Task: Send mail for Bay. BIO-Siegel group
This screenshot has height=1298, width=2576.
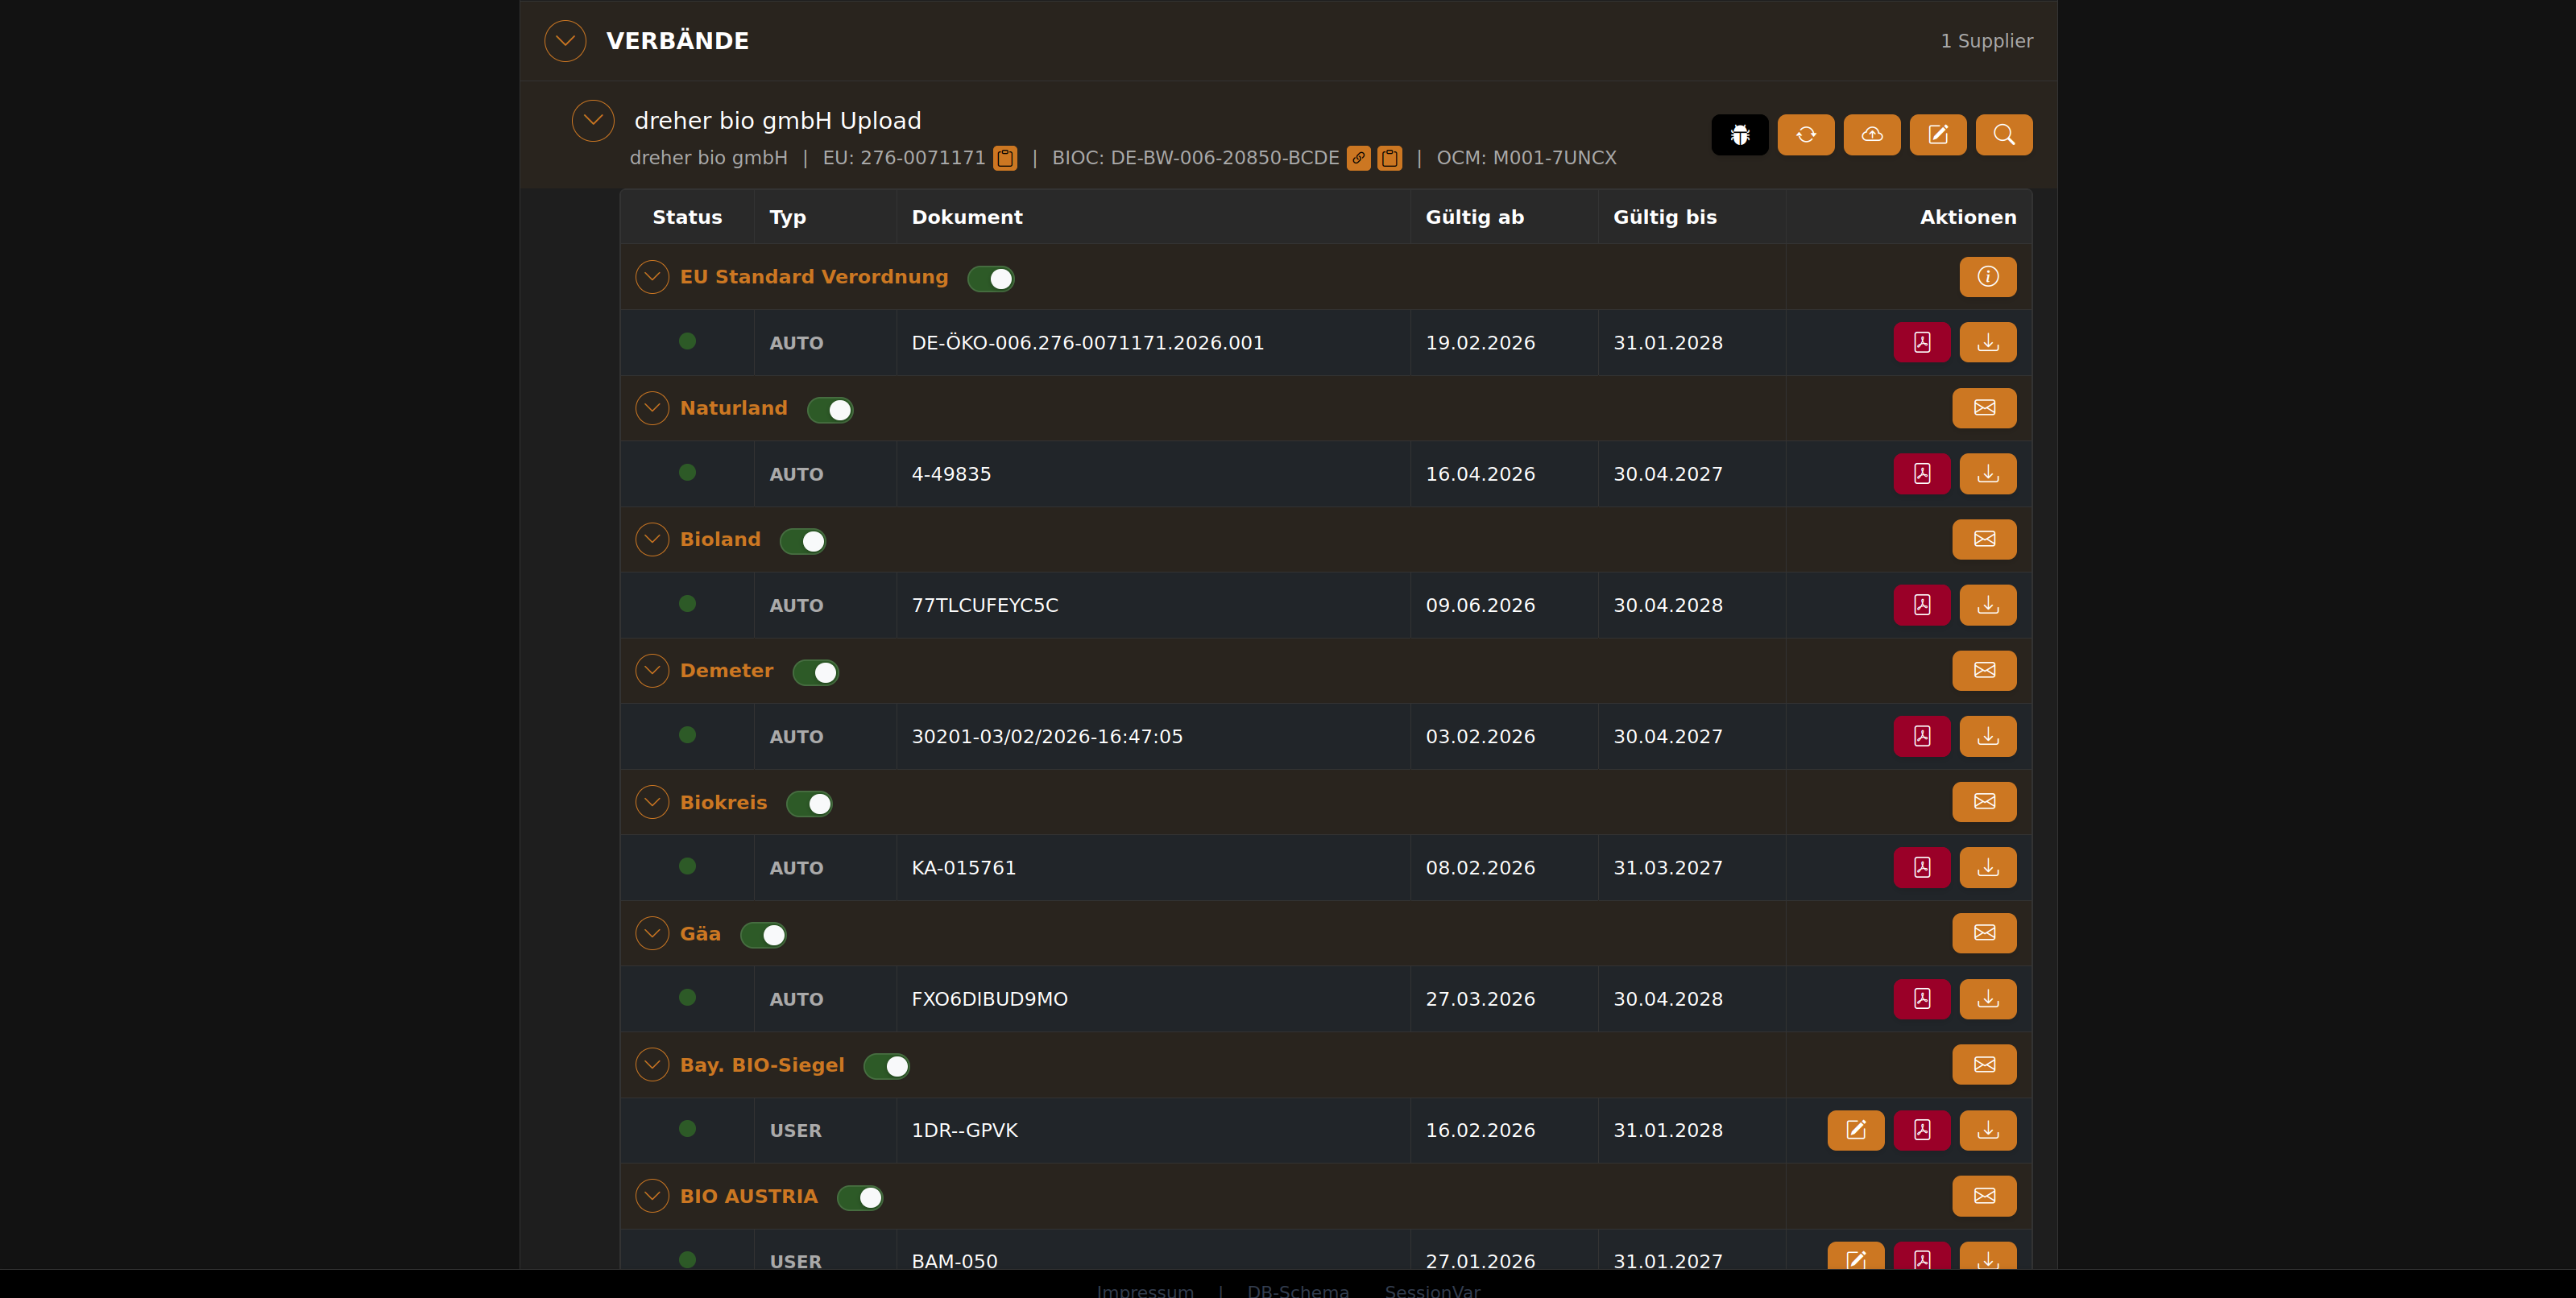Action: click(1984, 1065)
